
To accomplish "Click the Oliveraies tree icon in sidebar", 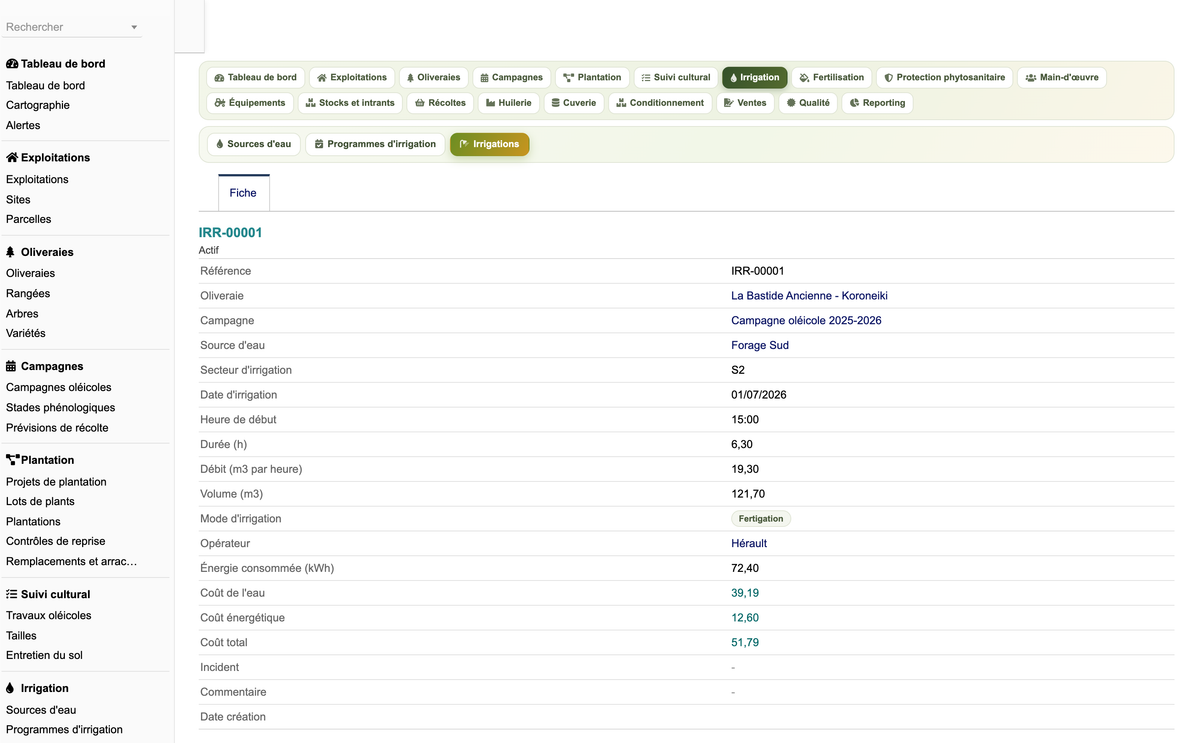I will pyautogui.click(x=11, y=252).
